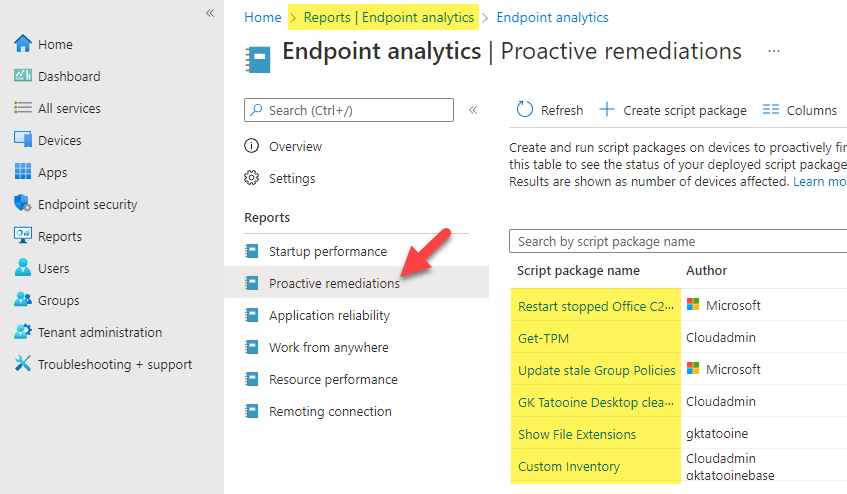Collapse the Endpoint analytics menu pane

coord(473,110)
